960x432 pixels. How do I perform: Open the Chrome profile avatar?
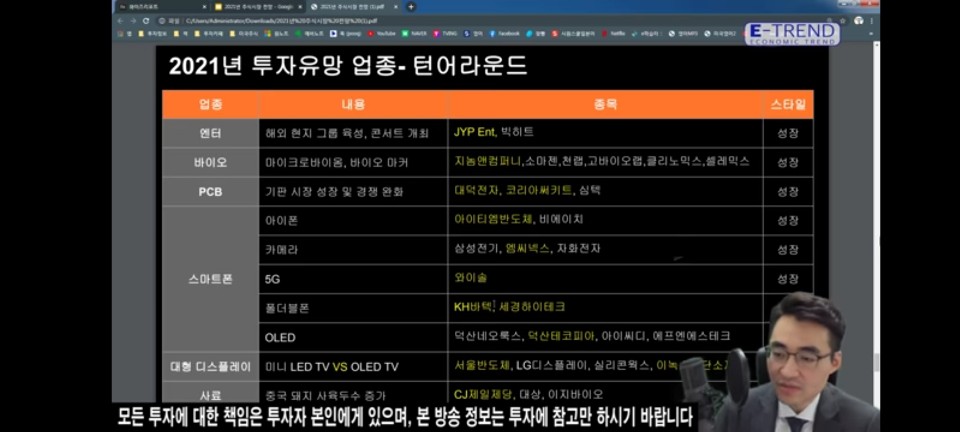(858, 20)
